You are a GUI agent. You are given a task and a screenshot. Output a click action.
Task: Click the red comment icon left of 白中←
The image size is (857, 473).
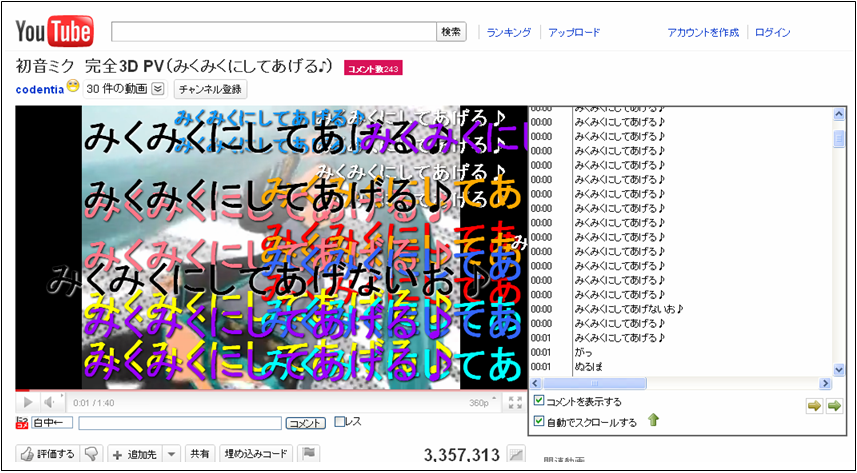(x=22, y=423)
